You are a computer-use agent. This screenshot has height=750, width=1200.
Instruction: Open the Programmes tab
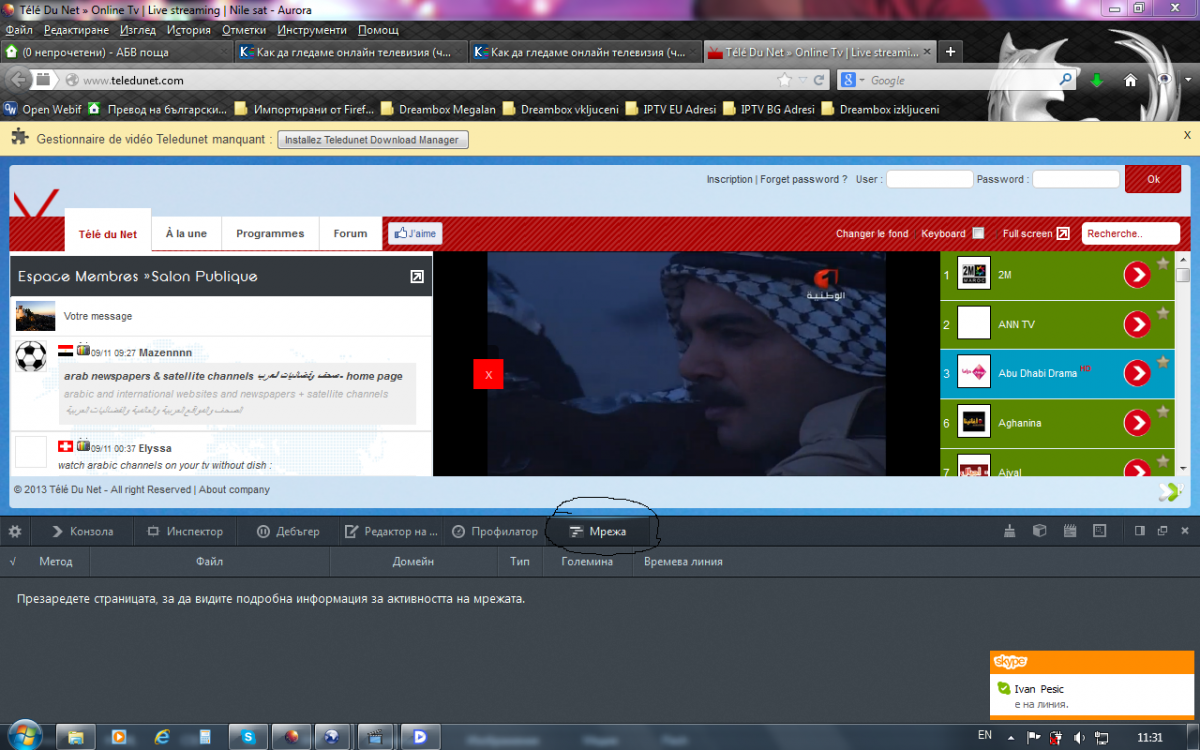tap(270, 234)
